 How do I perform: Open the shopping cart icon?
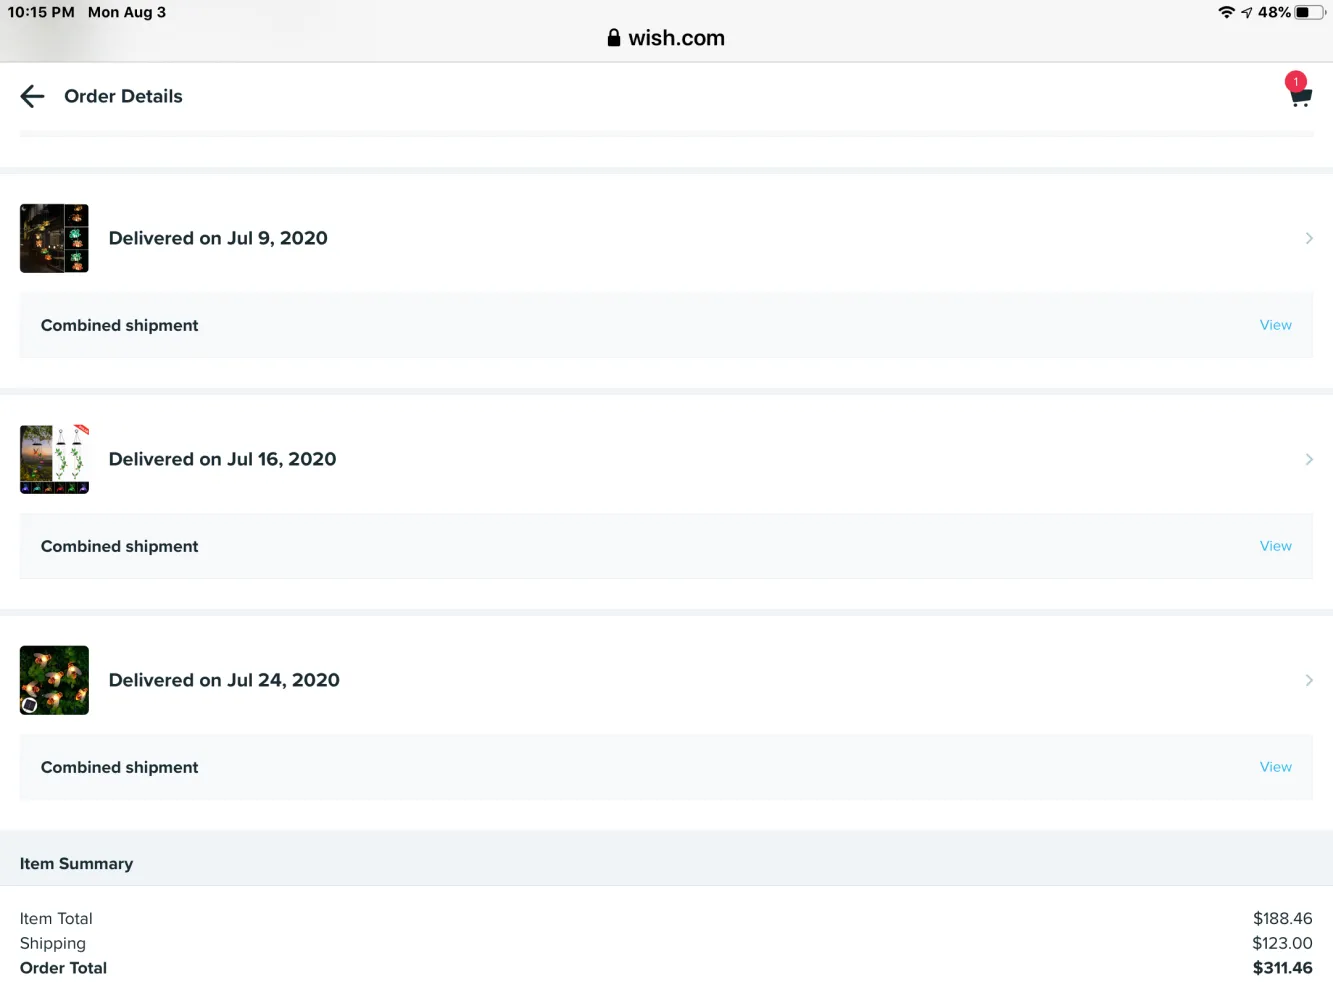point(1299,94)
